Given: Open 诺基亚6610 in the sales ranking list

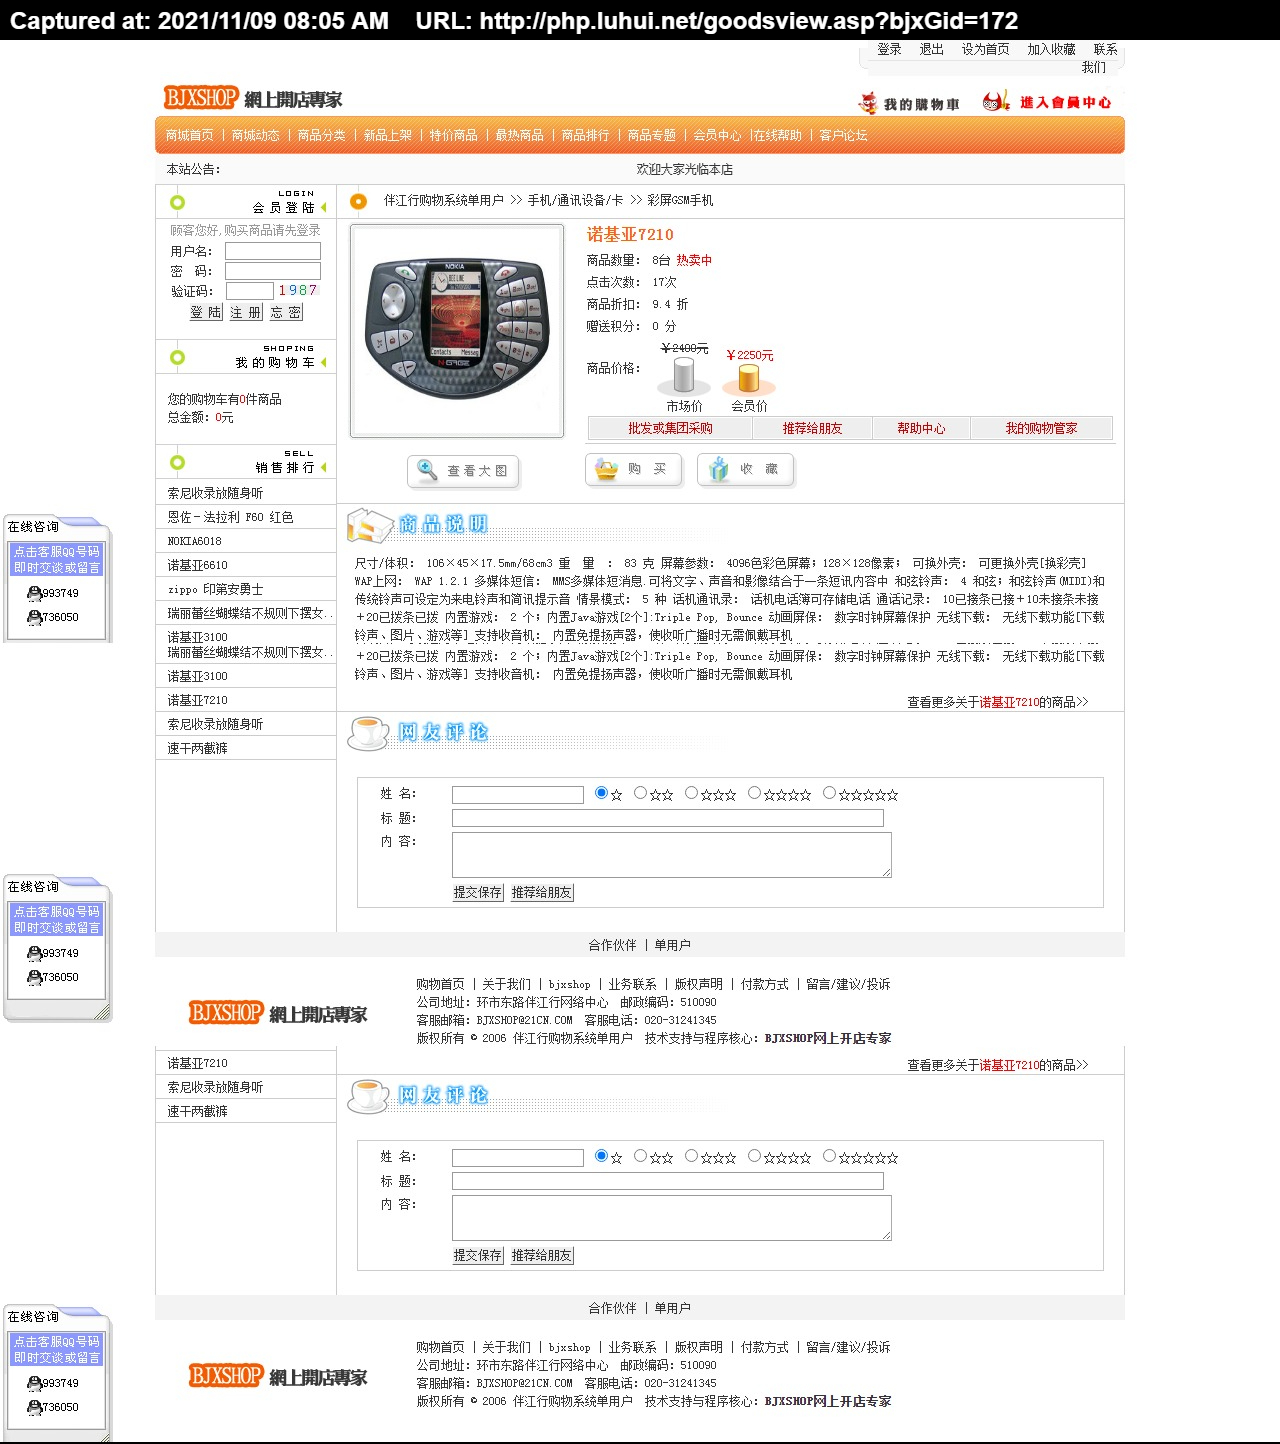Looking at the screenshot, I should click(x=198, y=566).
